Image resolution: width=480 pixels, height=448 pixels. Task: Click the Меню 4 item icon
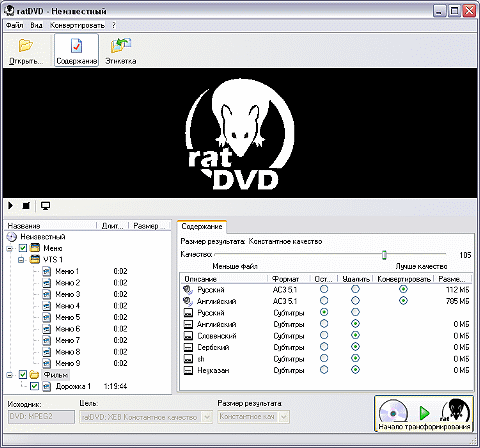click(x=47, y=306)
